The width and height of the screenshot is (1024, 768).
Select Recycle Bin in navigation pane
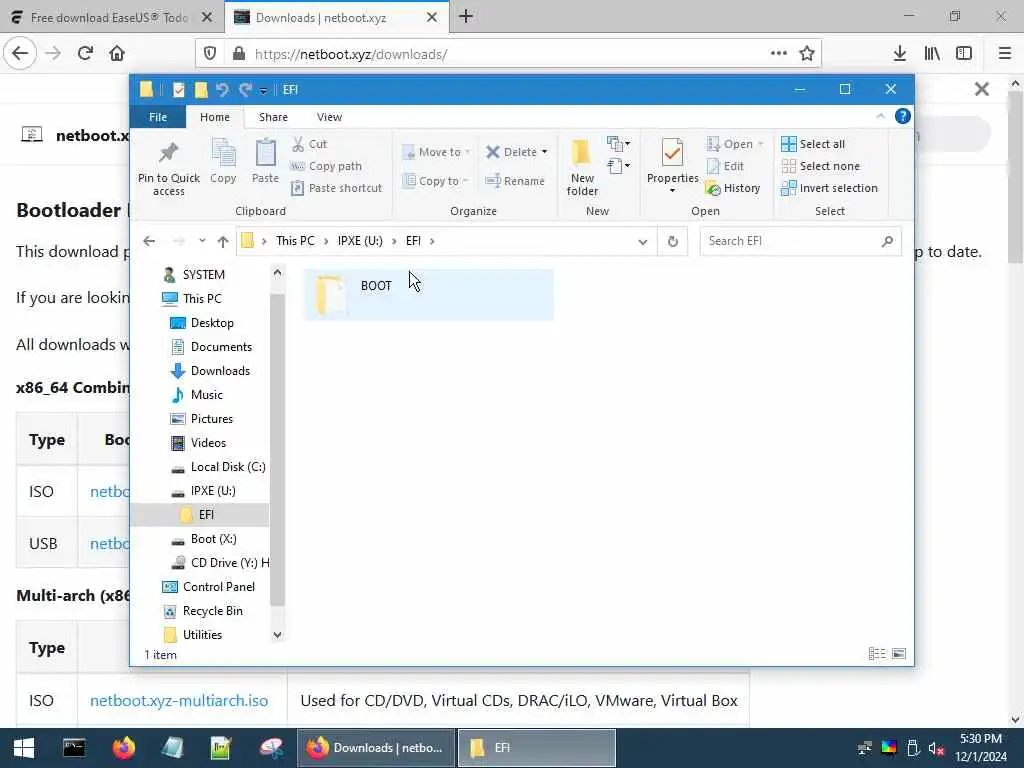(212, 611)
